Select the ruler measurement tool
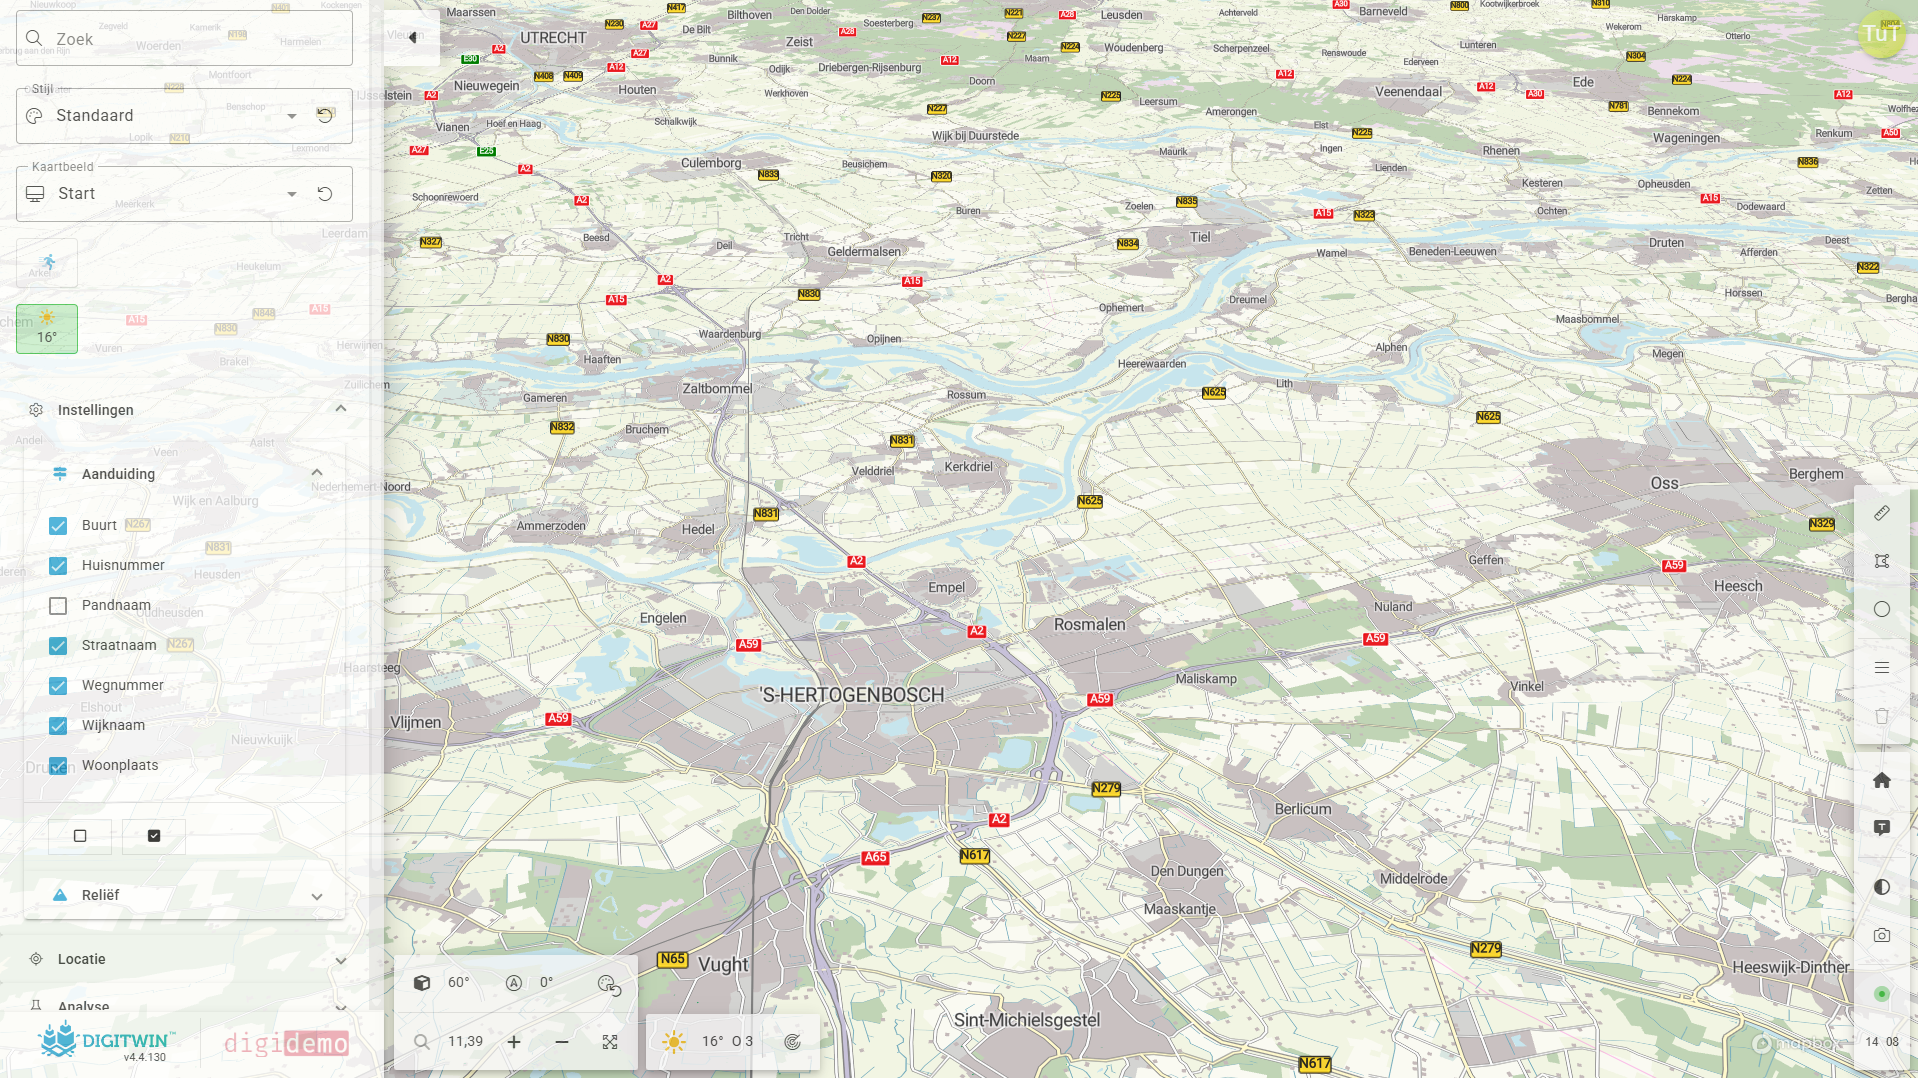 tap(1882, 513)
